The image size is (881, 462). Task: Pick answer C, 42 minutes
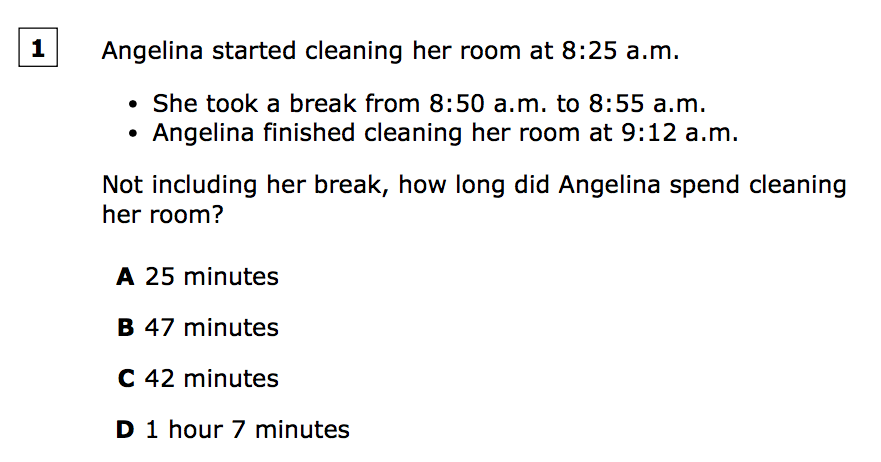(198, 379)
